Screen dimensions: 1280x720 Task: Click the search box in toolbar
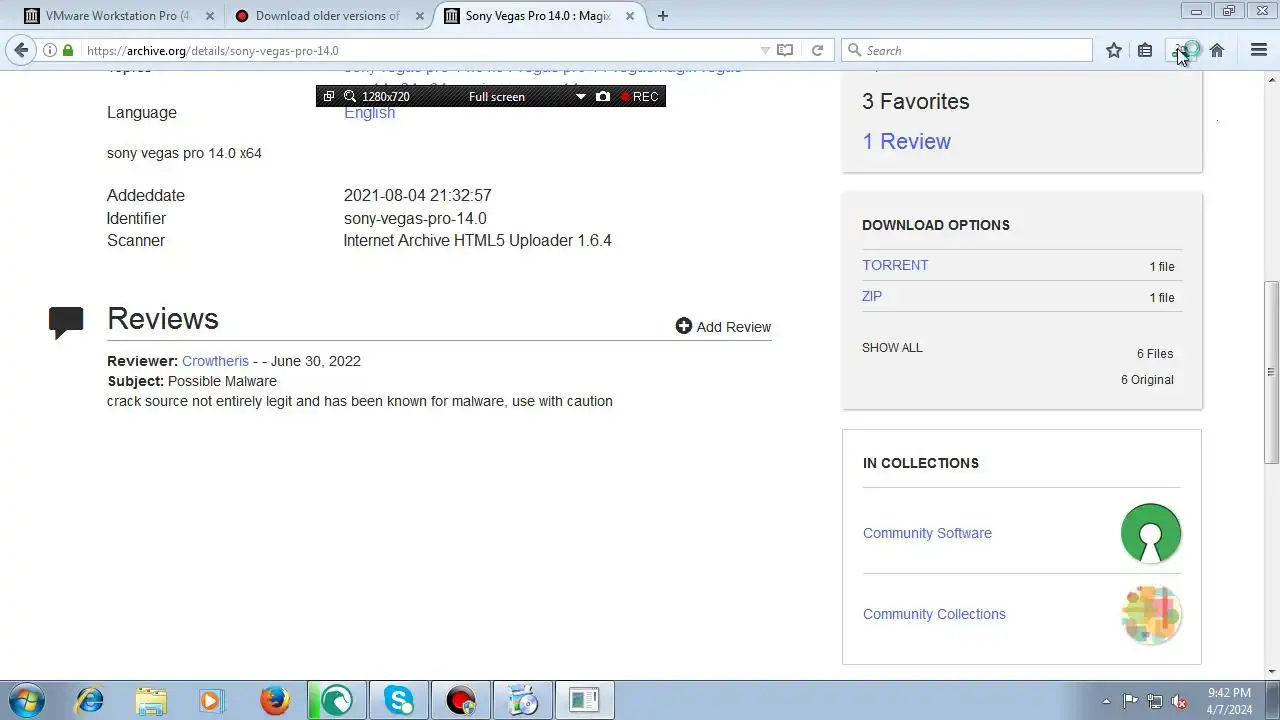pos(967,50)
